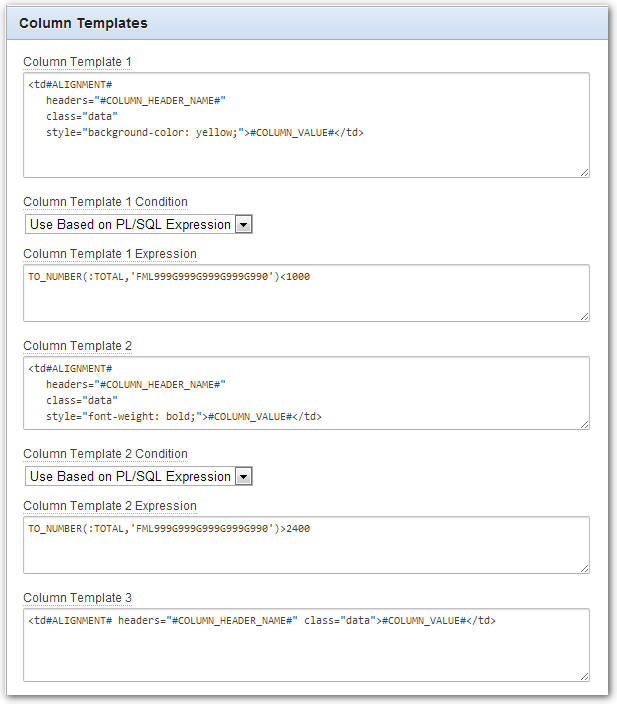Click the Column Template 1 Expression resize grip

click(x=584, y=317)
